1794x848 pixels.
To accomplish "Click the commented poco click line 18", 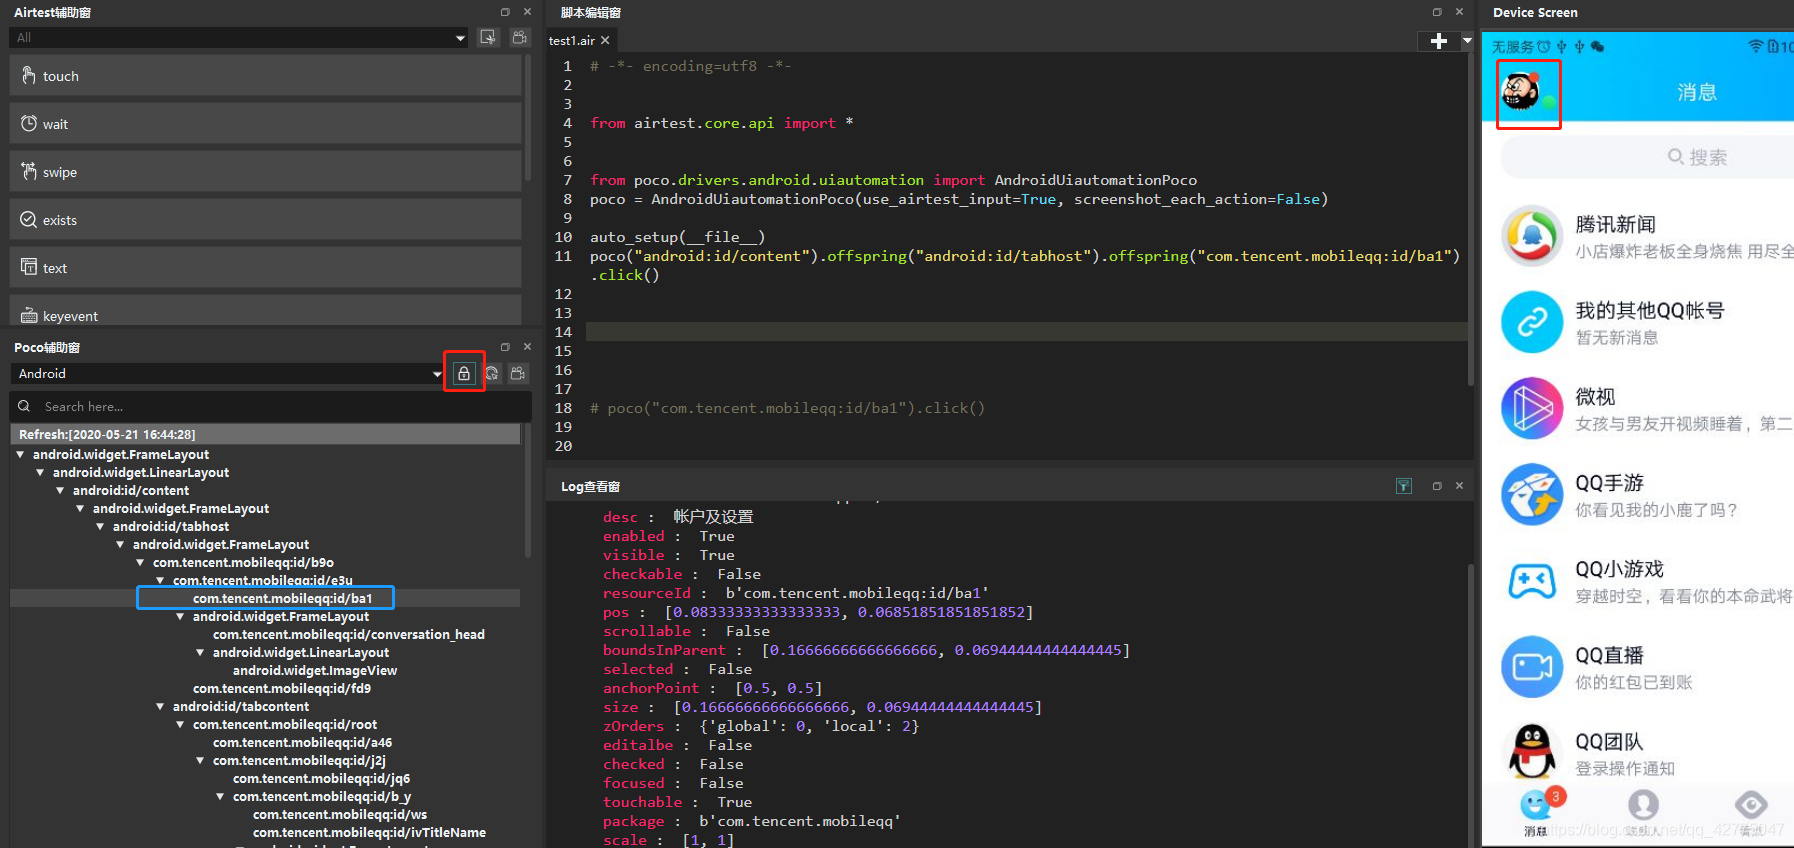I will click(787, 408).
